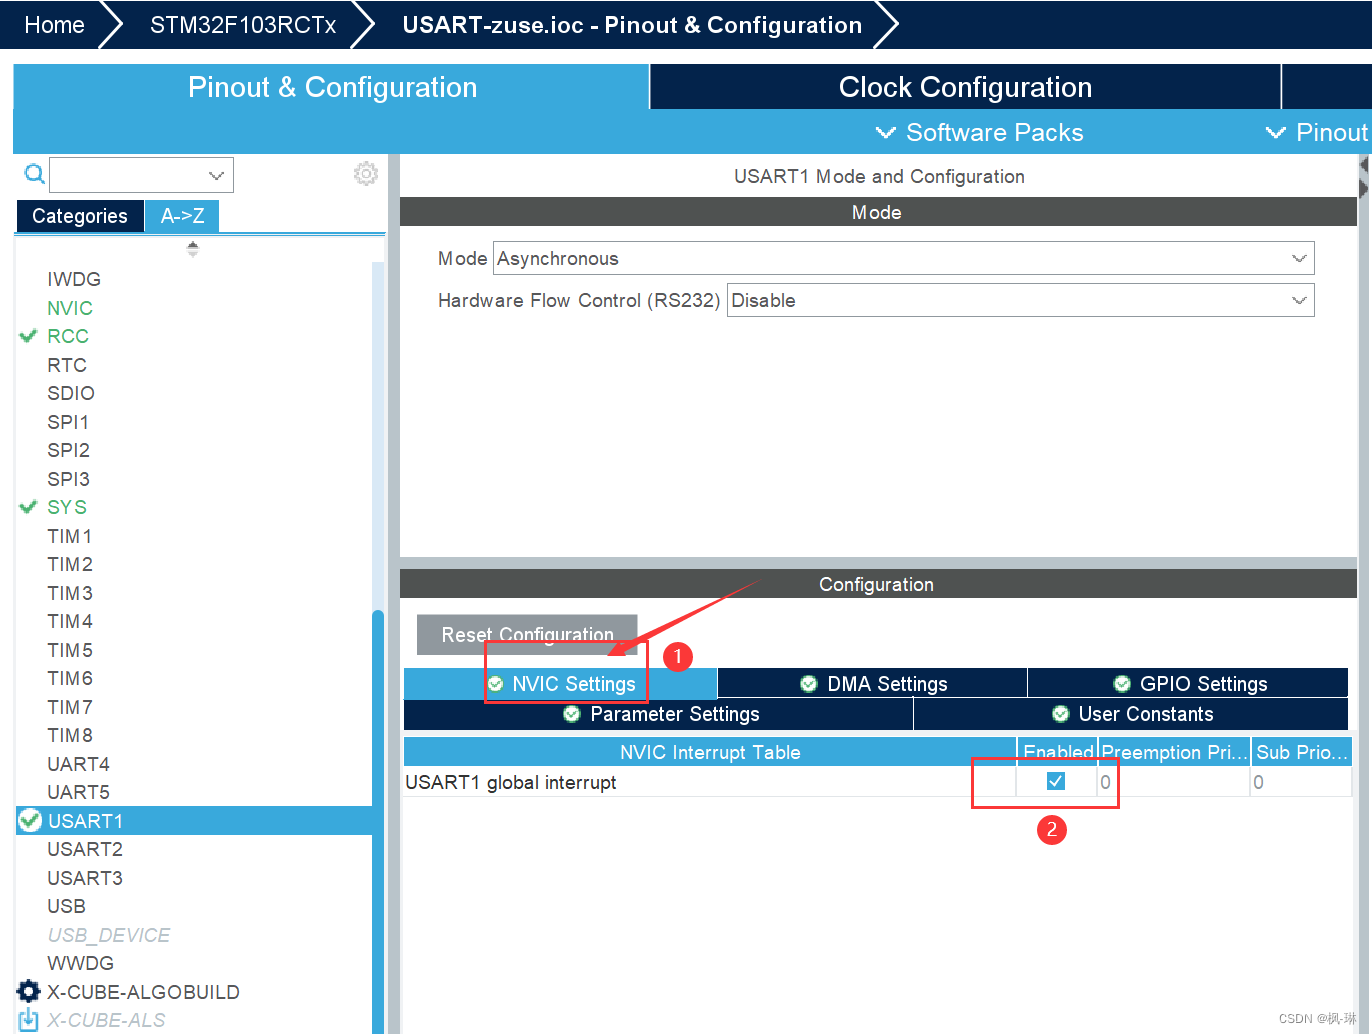This screenshot has height=1034, width=1372.
Task: Select IWDG in peripheral list
Action: [x=74, y=279]
